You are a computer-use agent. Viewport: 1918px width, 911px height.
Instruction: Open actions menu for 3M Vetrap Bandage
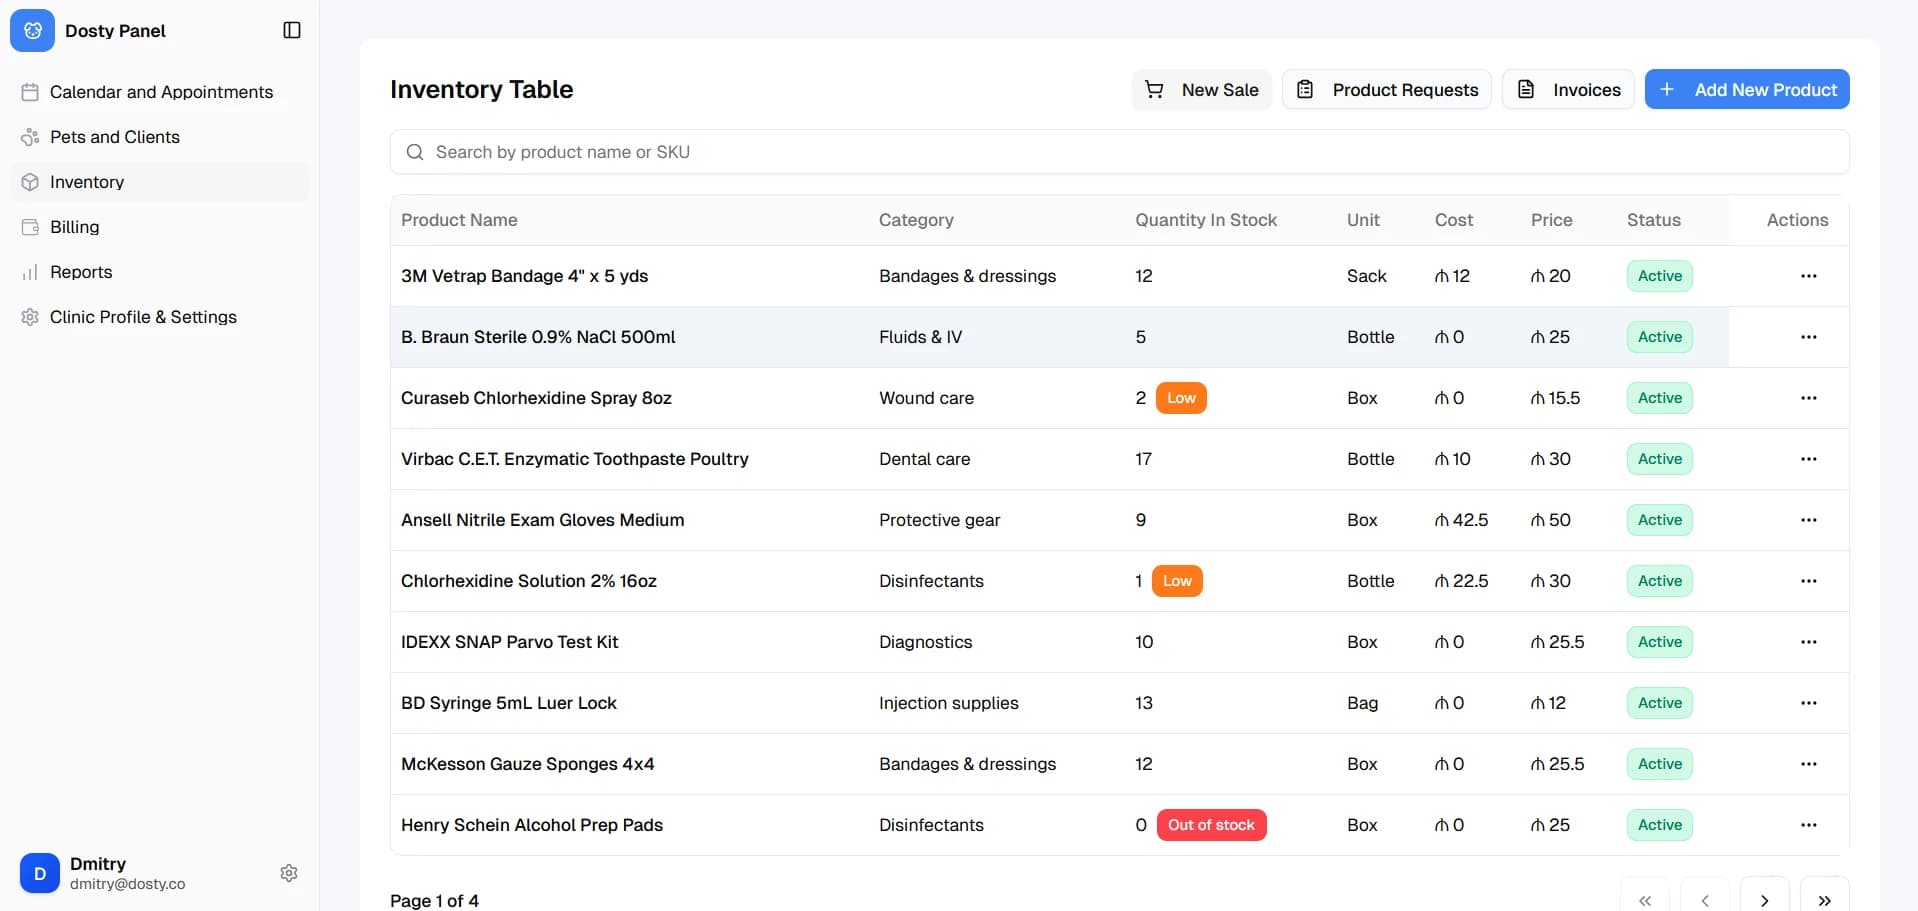coord(1808,276)
